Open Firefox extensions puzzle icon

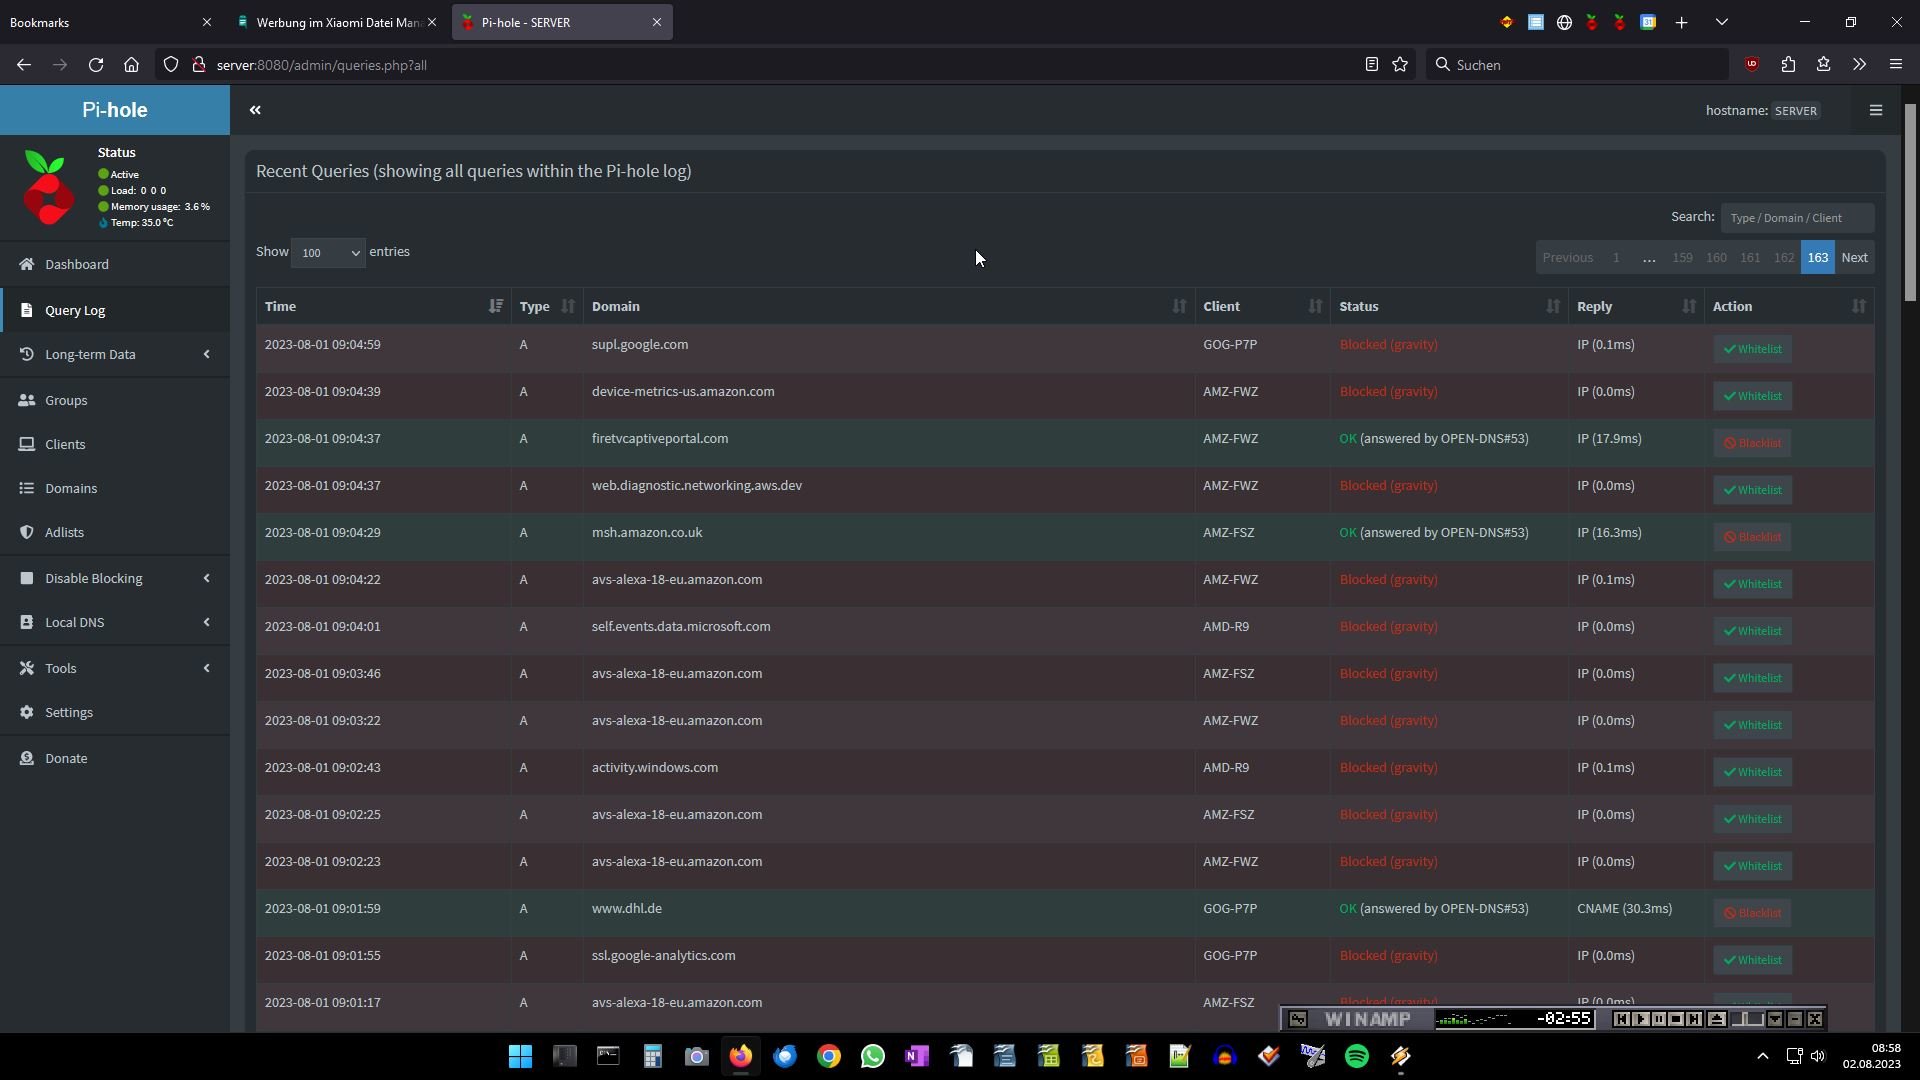pyautogui.click(x=1788, y=65)
